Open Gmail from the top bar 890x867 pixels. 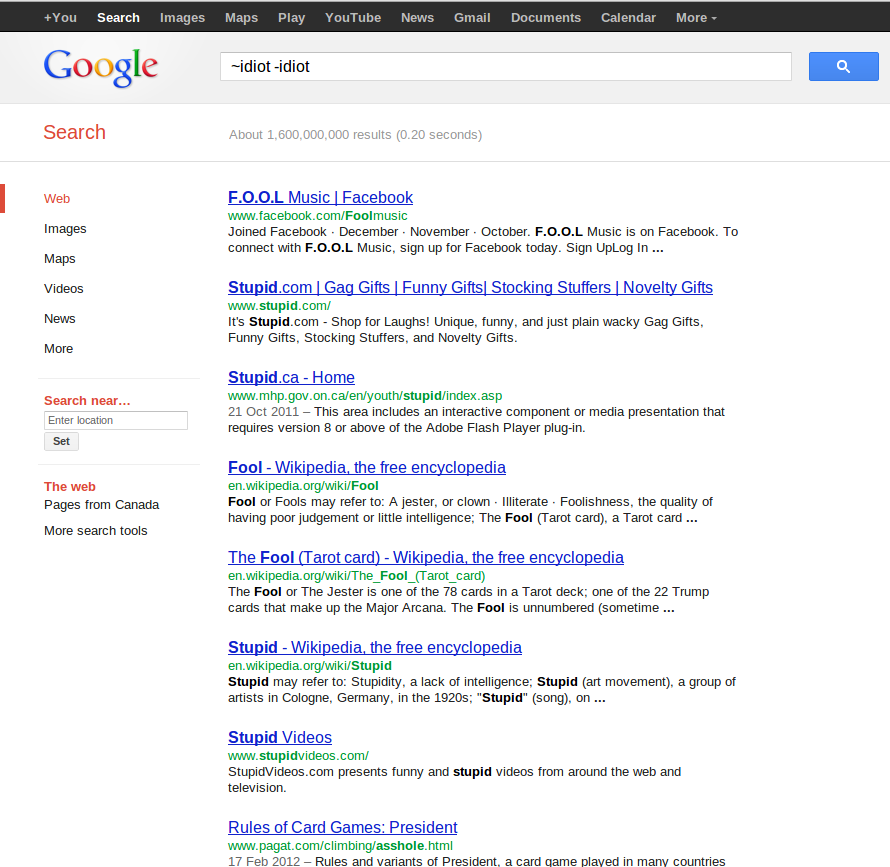472,18
